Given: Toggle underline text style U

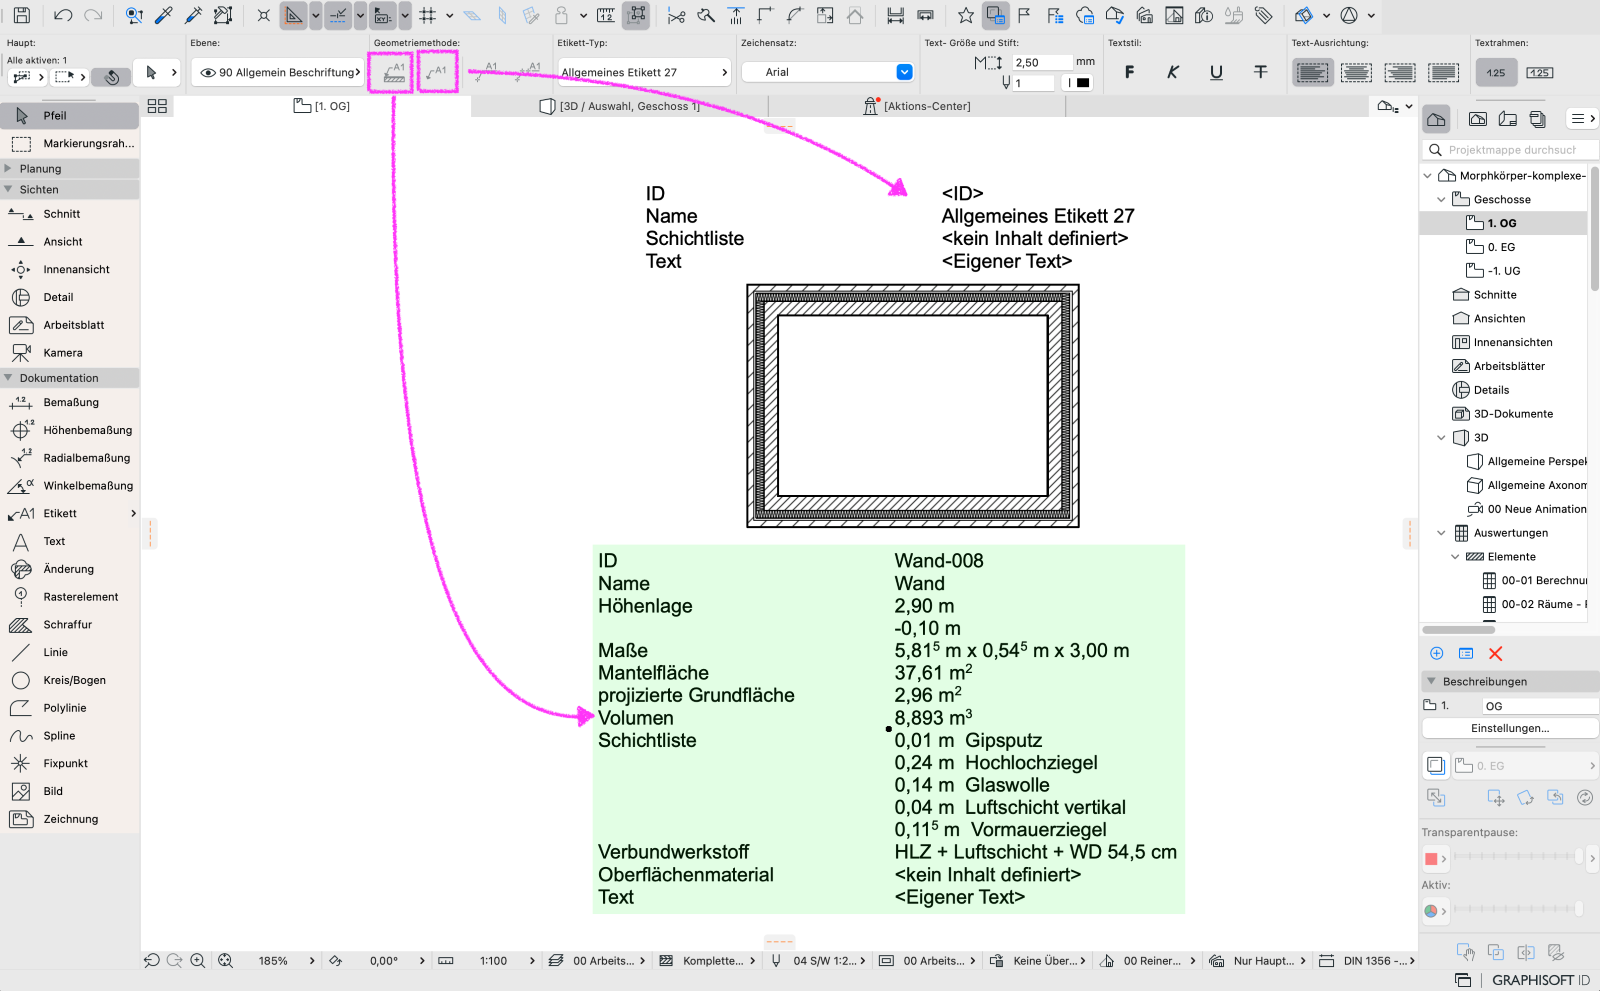Looking at the screenshot, I should (1216, 72).
